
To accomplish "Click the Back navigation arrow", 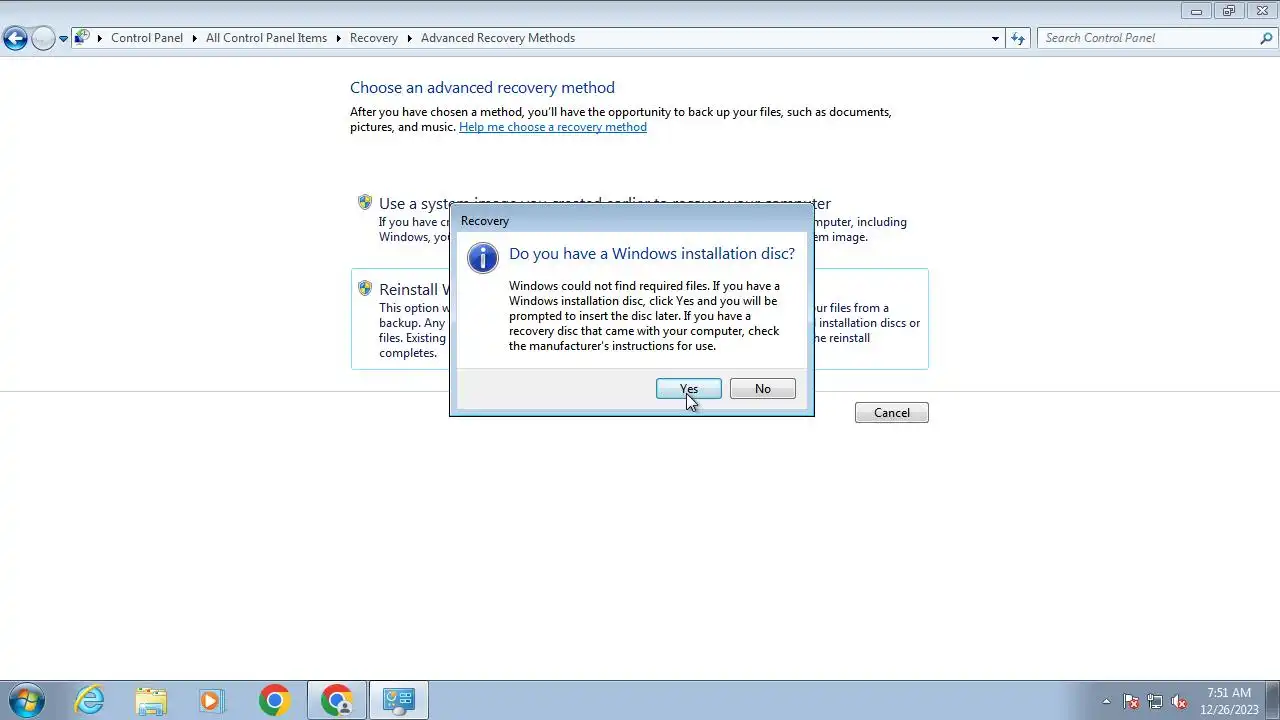I will pos(15,39).
